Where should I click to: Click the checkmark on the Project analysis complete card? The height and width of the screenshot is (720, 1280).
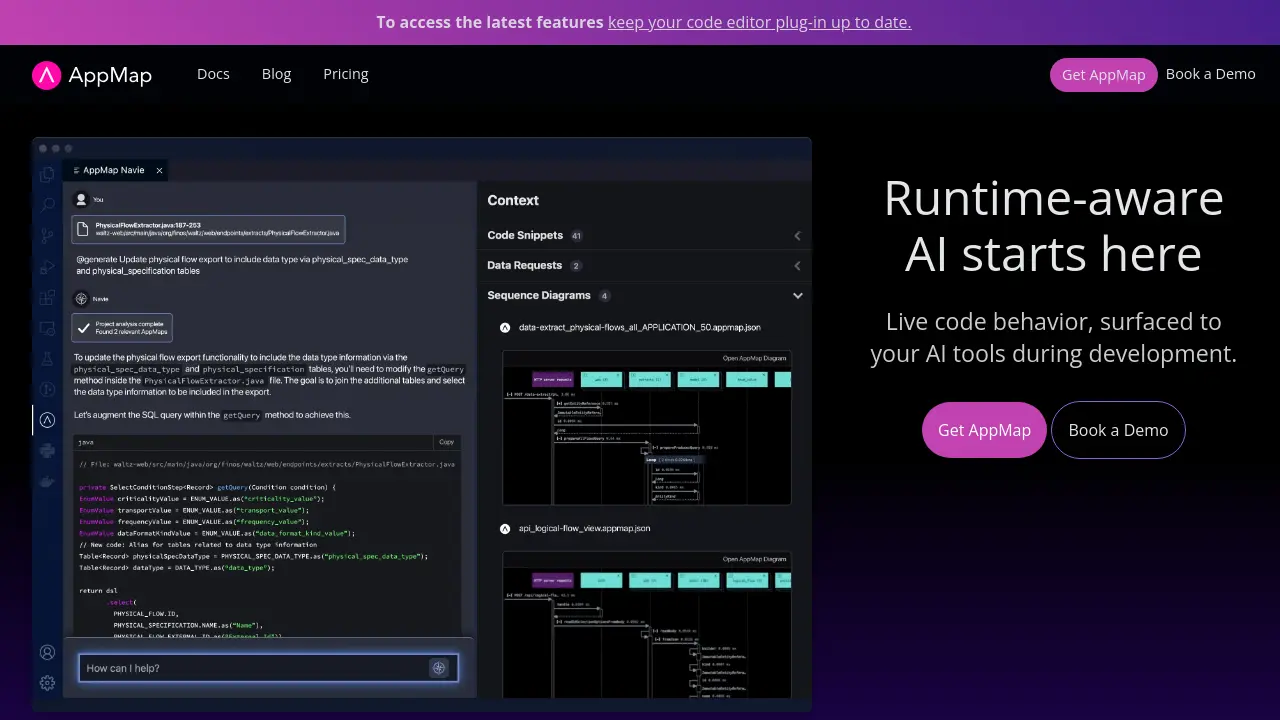[84, 328]
